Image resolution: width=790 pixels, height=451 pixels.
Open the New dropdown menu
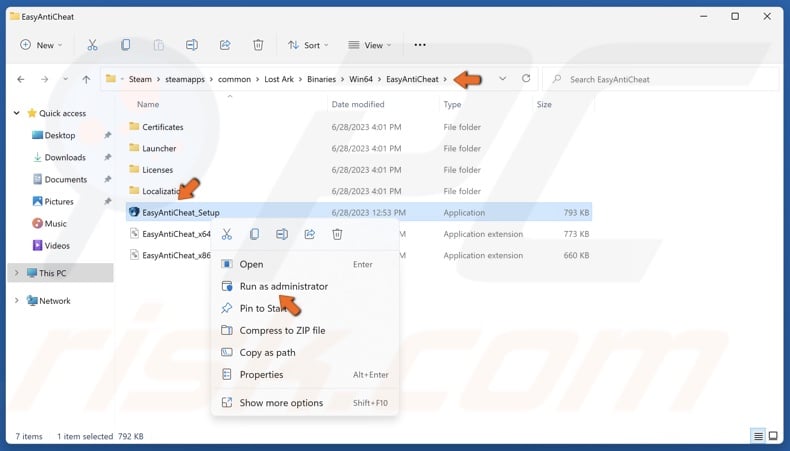[x=41, y=45]
